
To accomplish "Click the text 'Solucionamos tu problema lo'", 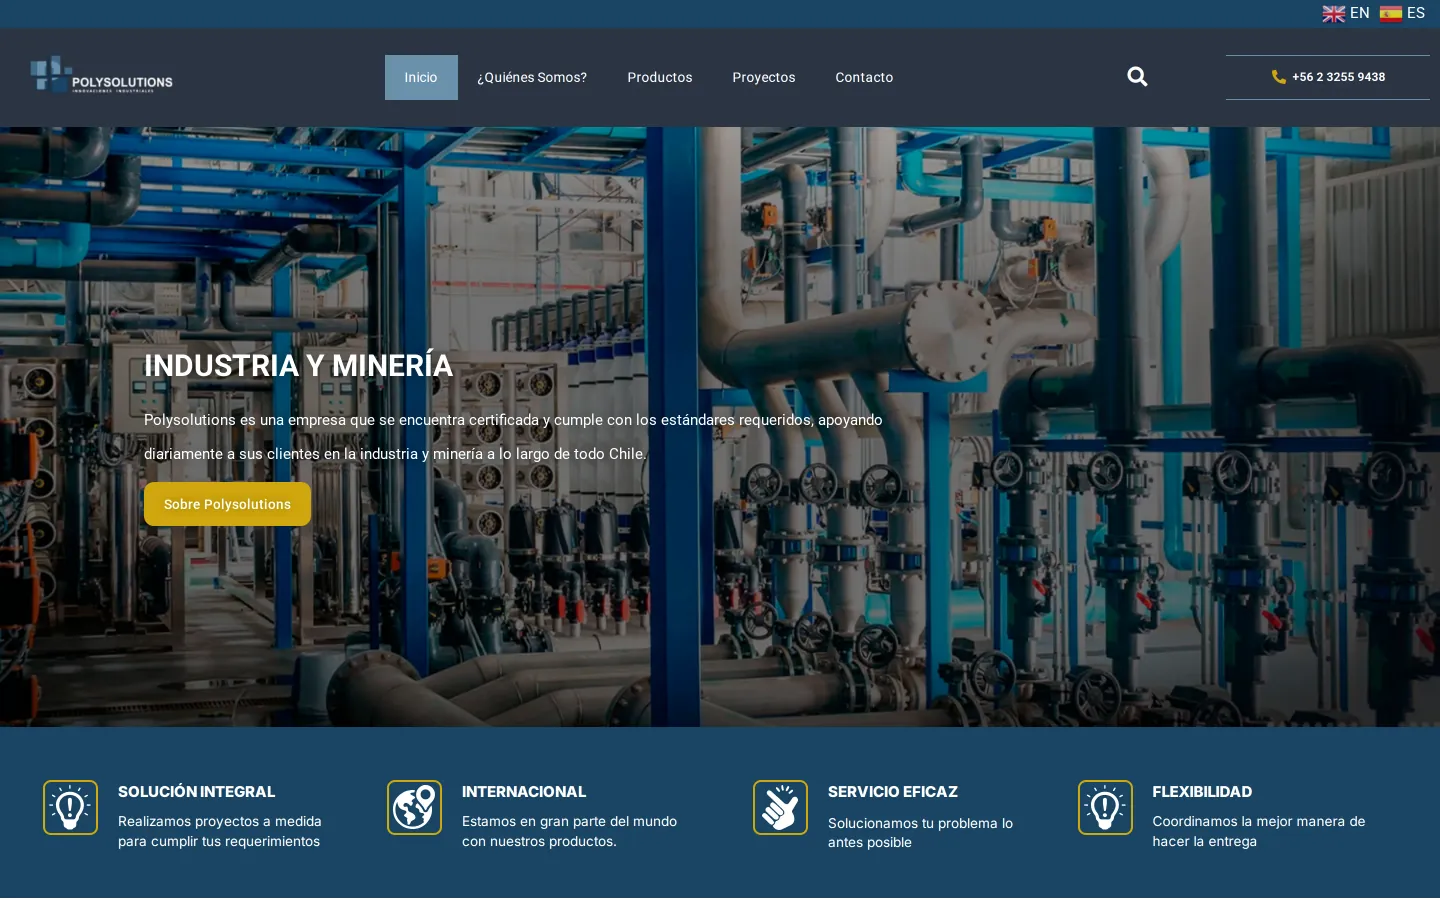I will pos(920,823).
